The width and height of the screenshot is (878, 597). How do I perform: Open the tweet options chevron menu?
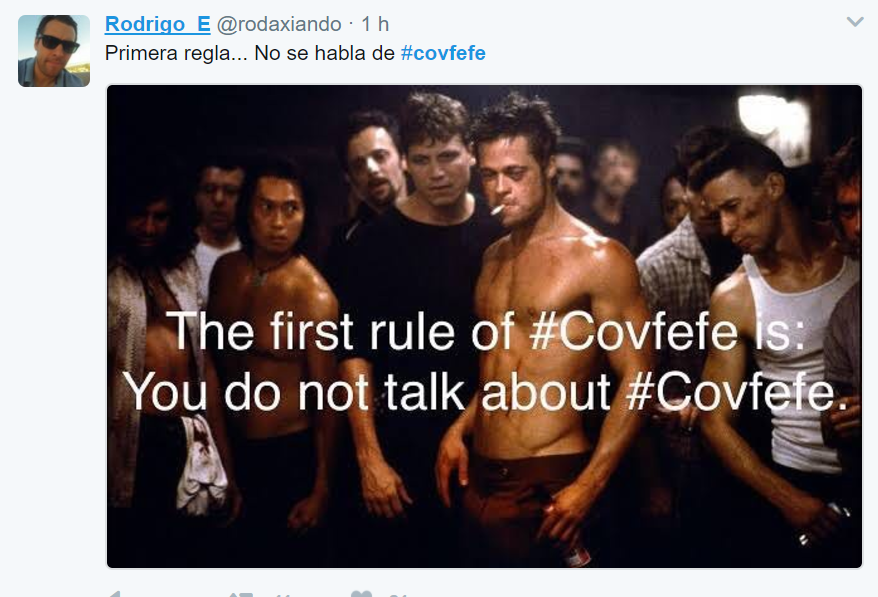tap(855, 21)
